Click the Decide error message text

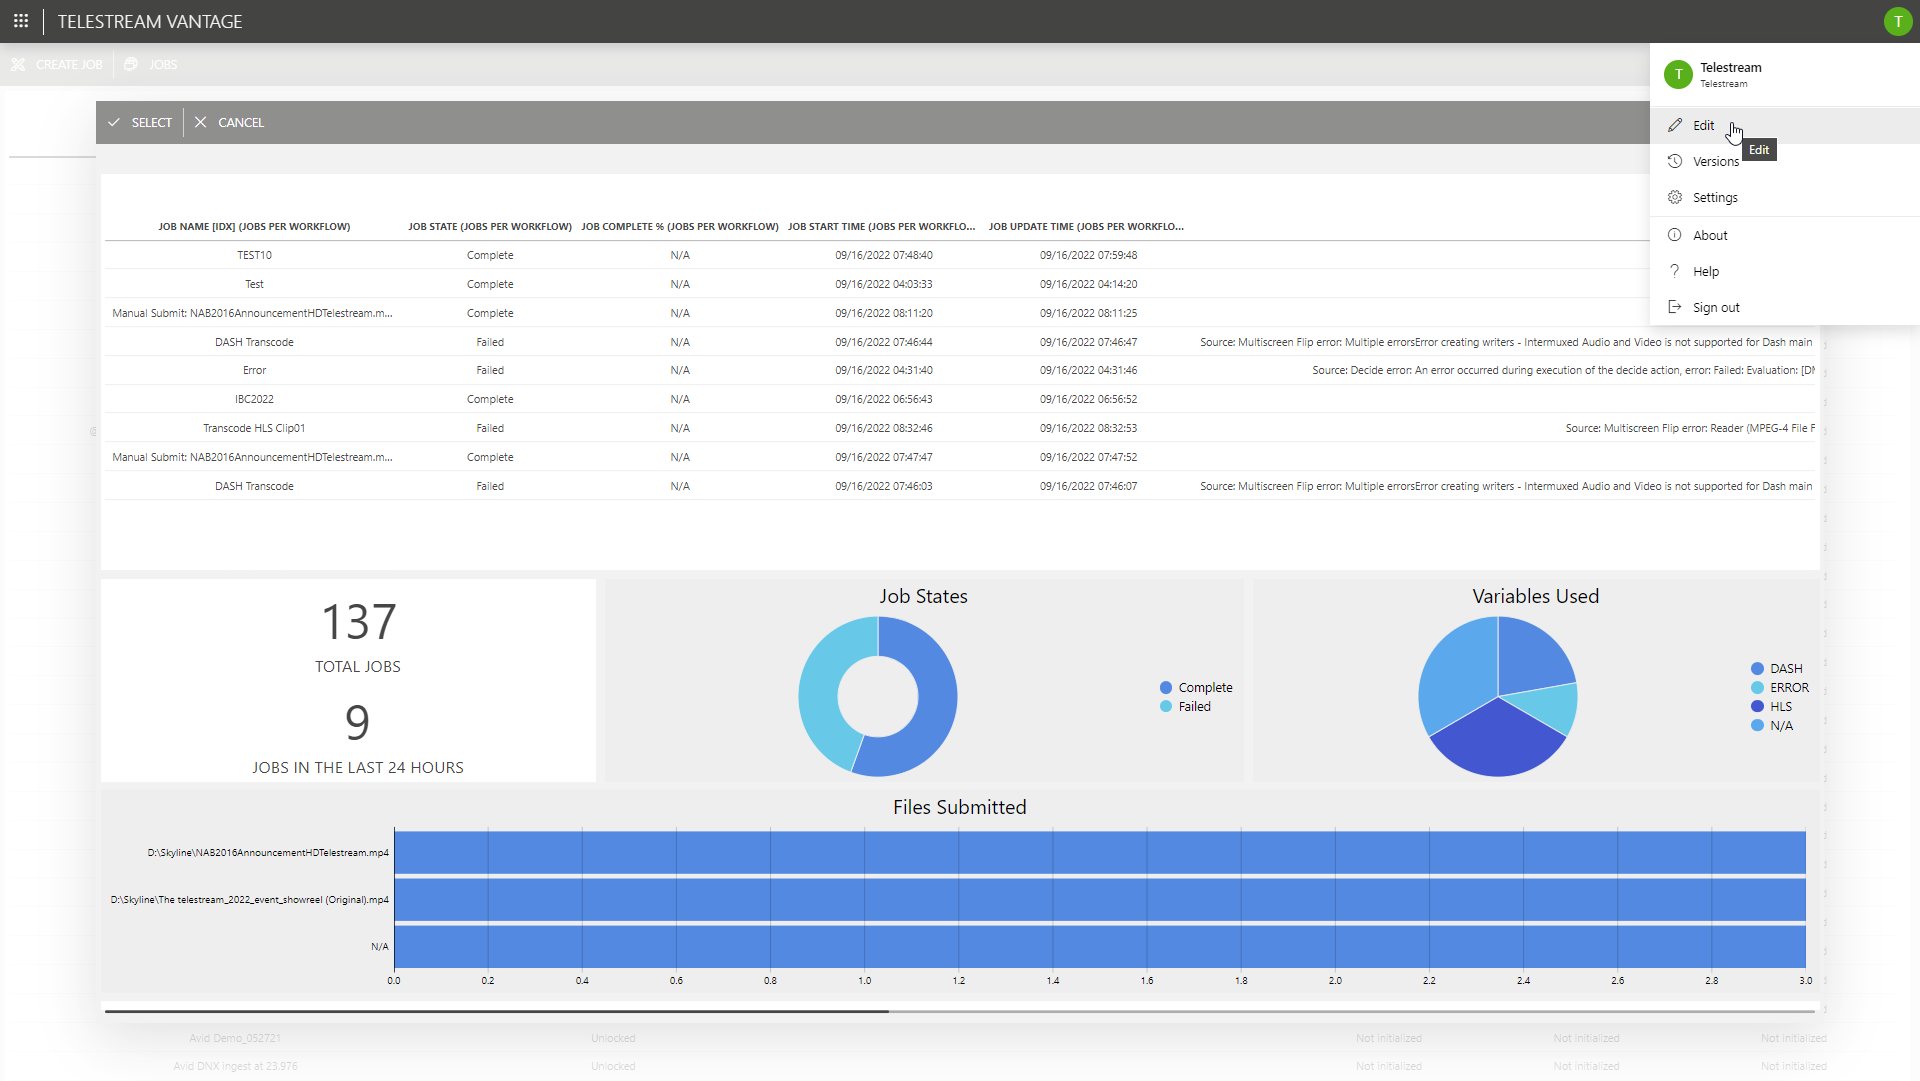(x=1563, y=370)
